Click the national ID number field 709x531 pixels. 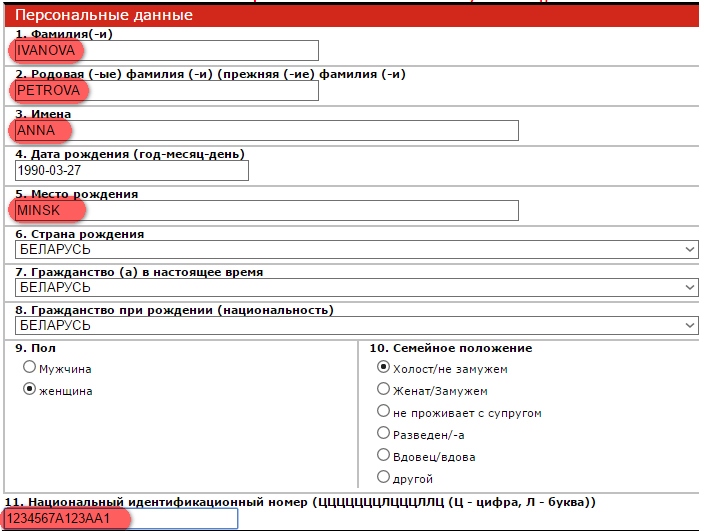pos(121,518)
